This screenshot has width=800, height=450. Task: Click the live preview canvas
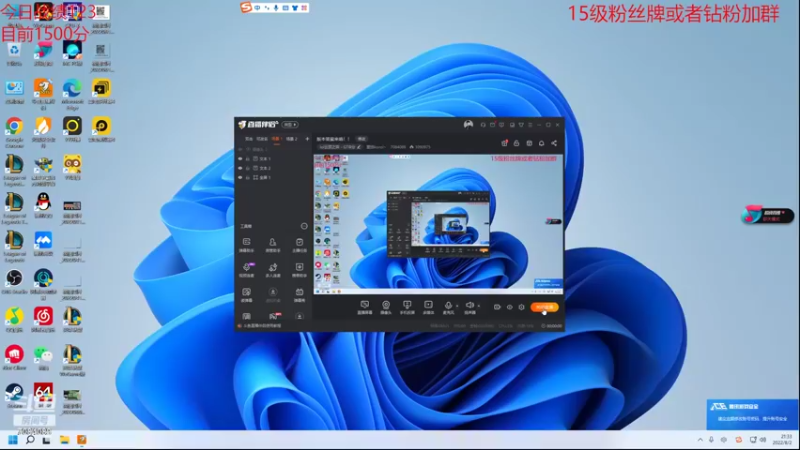tap(438, 224)
